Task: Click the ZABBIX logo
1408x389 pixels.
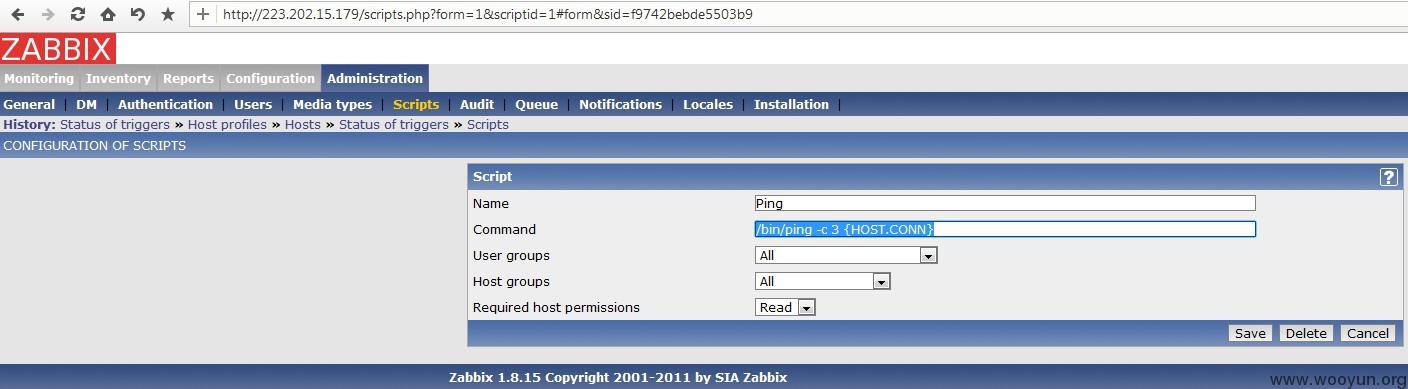Action: [58, 48]
